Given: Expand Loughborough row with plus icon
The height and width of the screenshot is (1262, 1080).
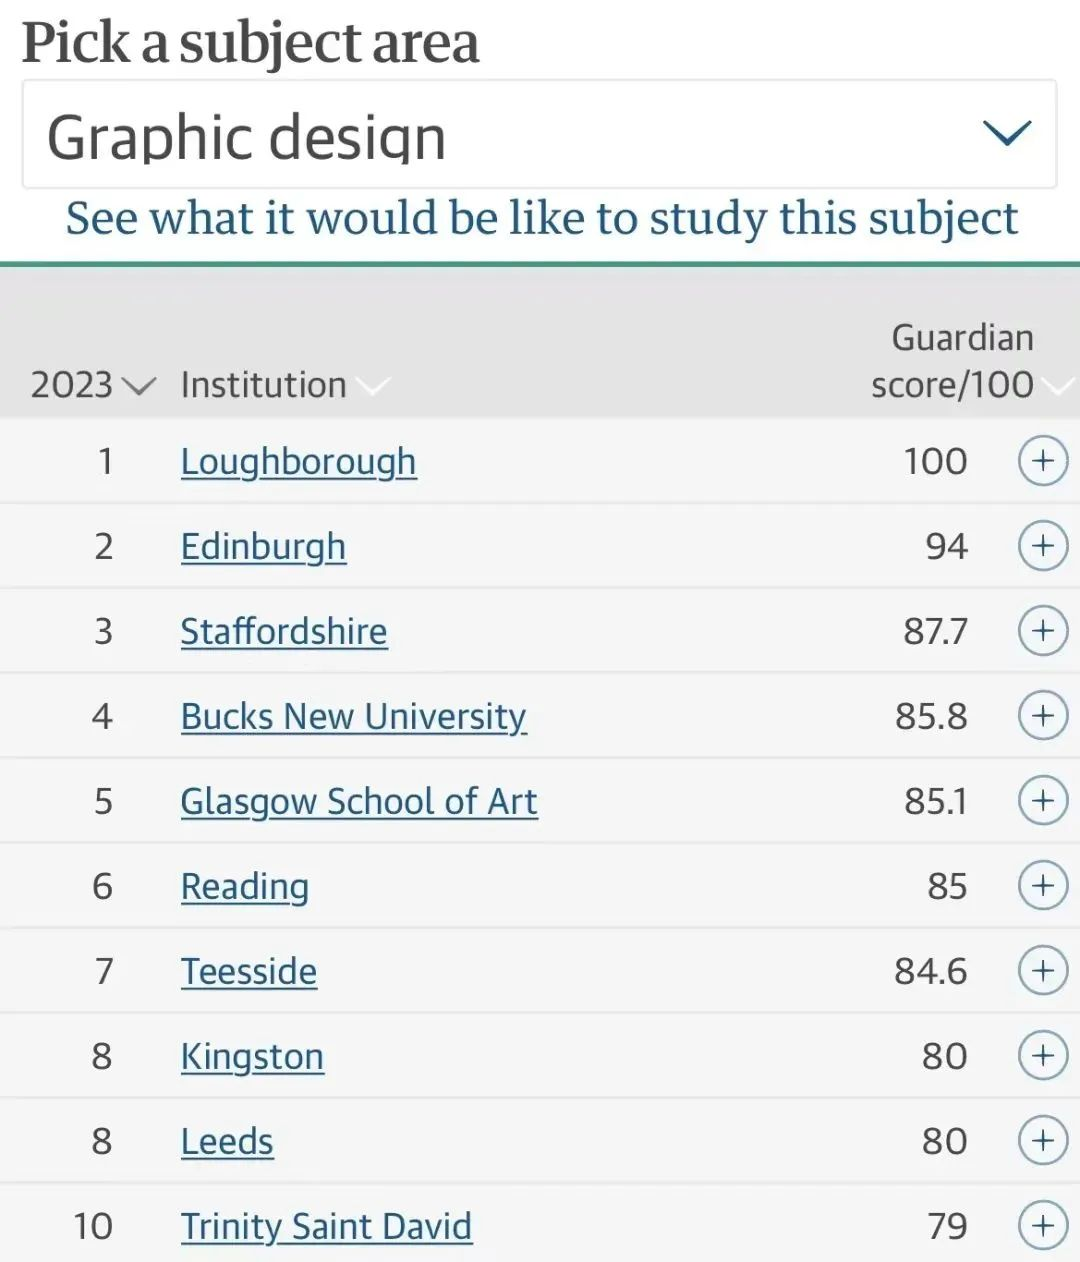Looking at the screenshot, I should (1042, 461).
